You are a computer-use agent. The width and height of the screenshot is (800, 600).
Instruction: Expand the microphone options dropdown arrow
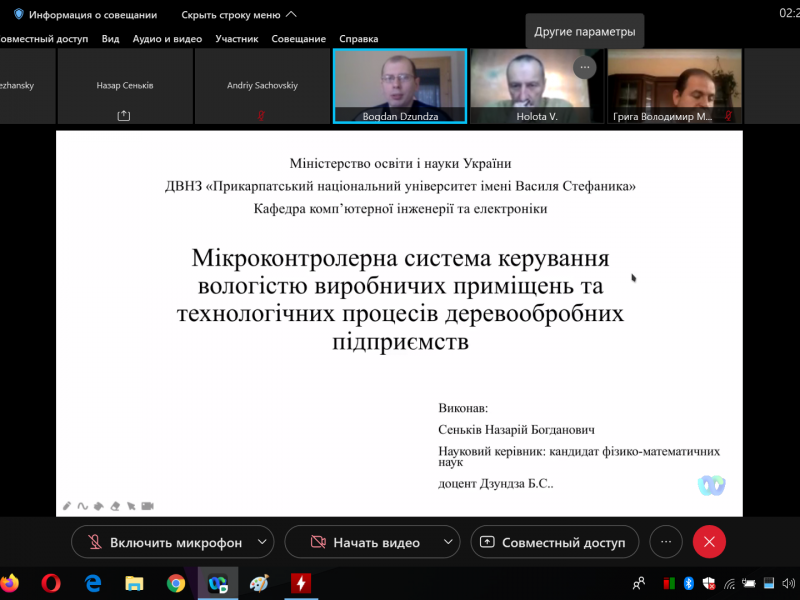[x=262, y=542]
